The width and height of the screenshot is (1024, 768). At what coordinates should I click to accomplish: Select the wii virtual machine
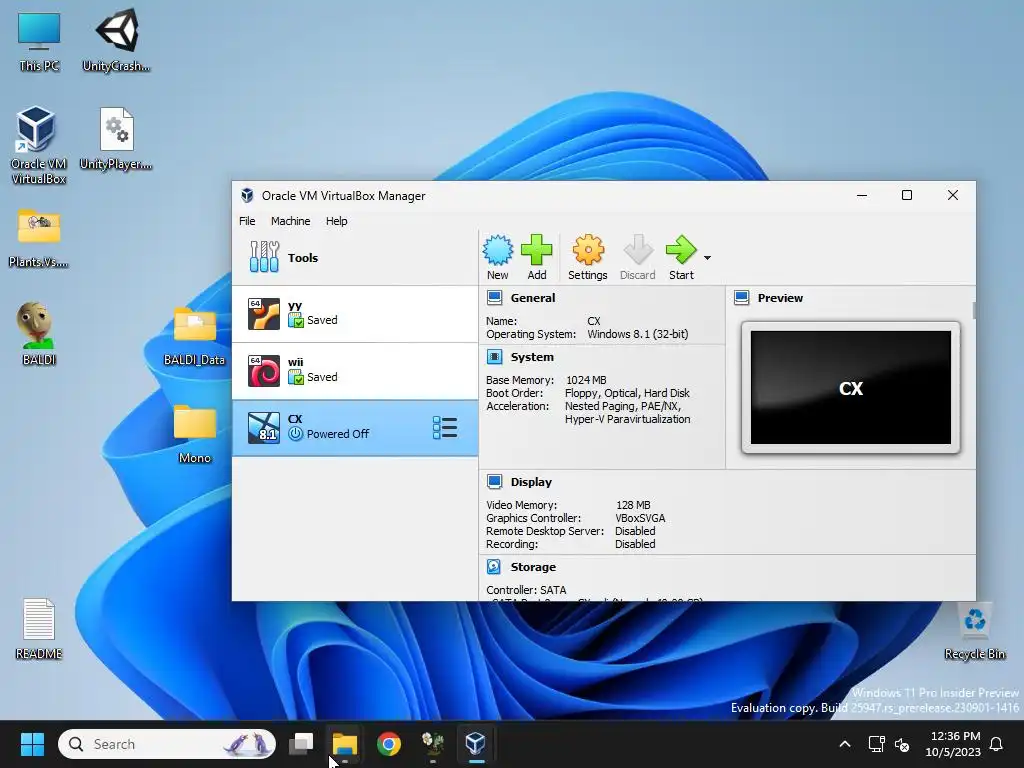tap(355, 371)
